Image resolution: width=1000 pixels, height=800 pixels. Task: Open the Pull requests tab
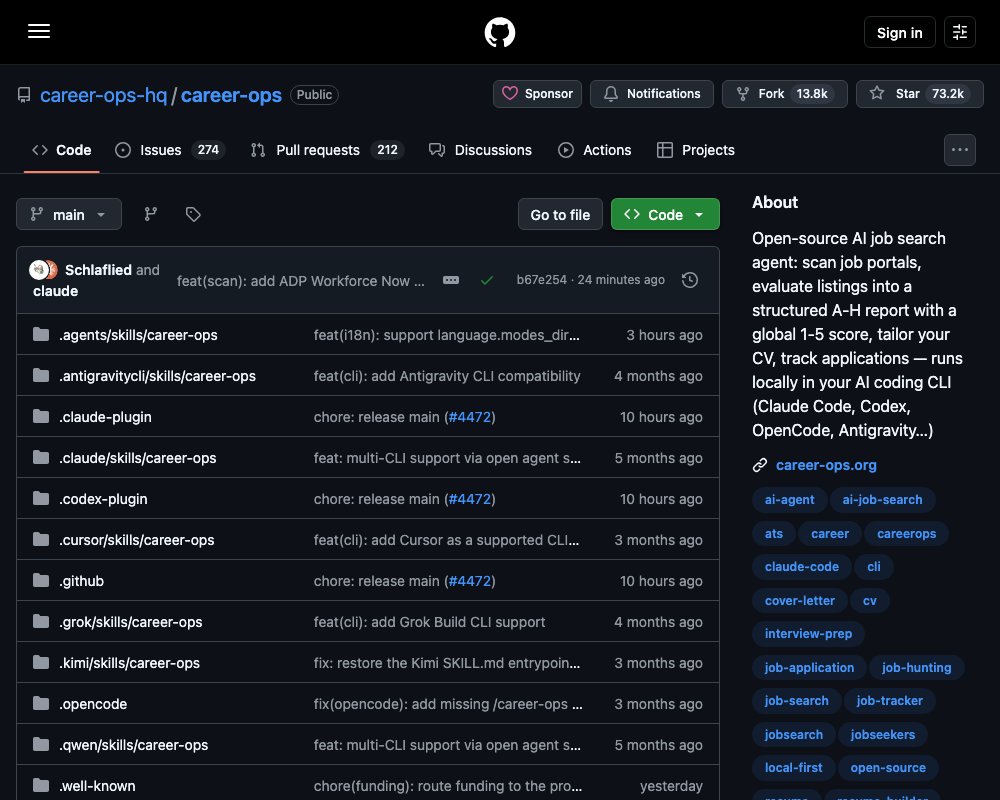pos(327,150)
